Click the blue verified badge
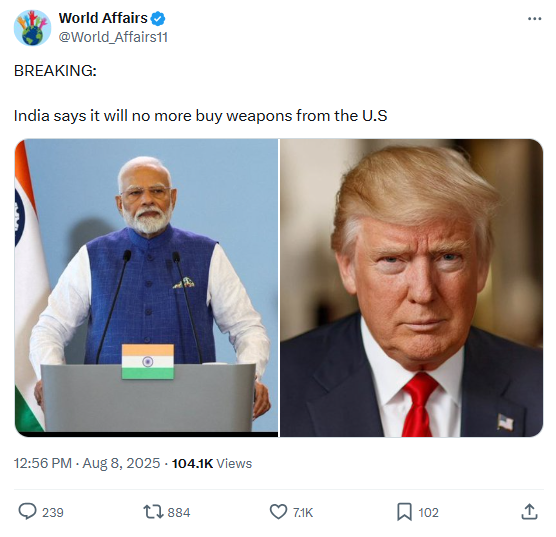This screenshot has height=537, width=556. [158, 18]
